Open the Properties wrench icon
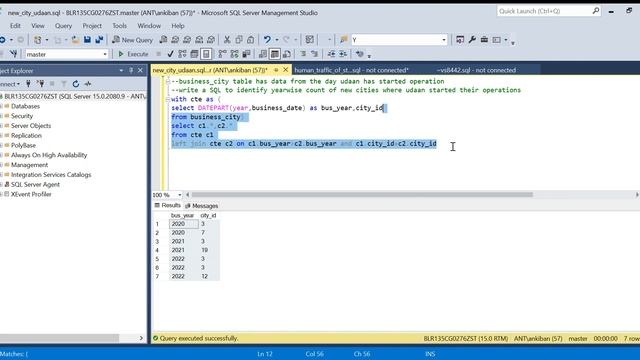Image resolution: width=640 pixels, height=360 pixels. (x=472, y=40)
